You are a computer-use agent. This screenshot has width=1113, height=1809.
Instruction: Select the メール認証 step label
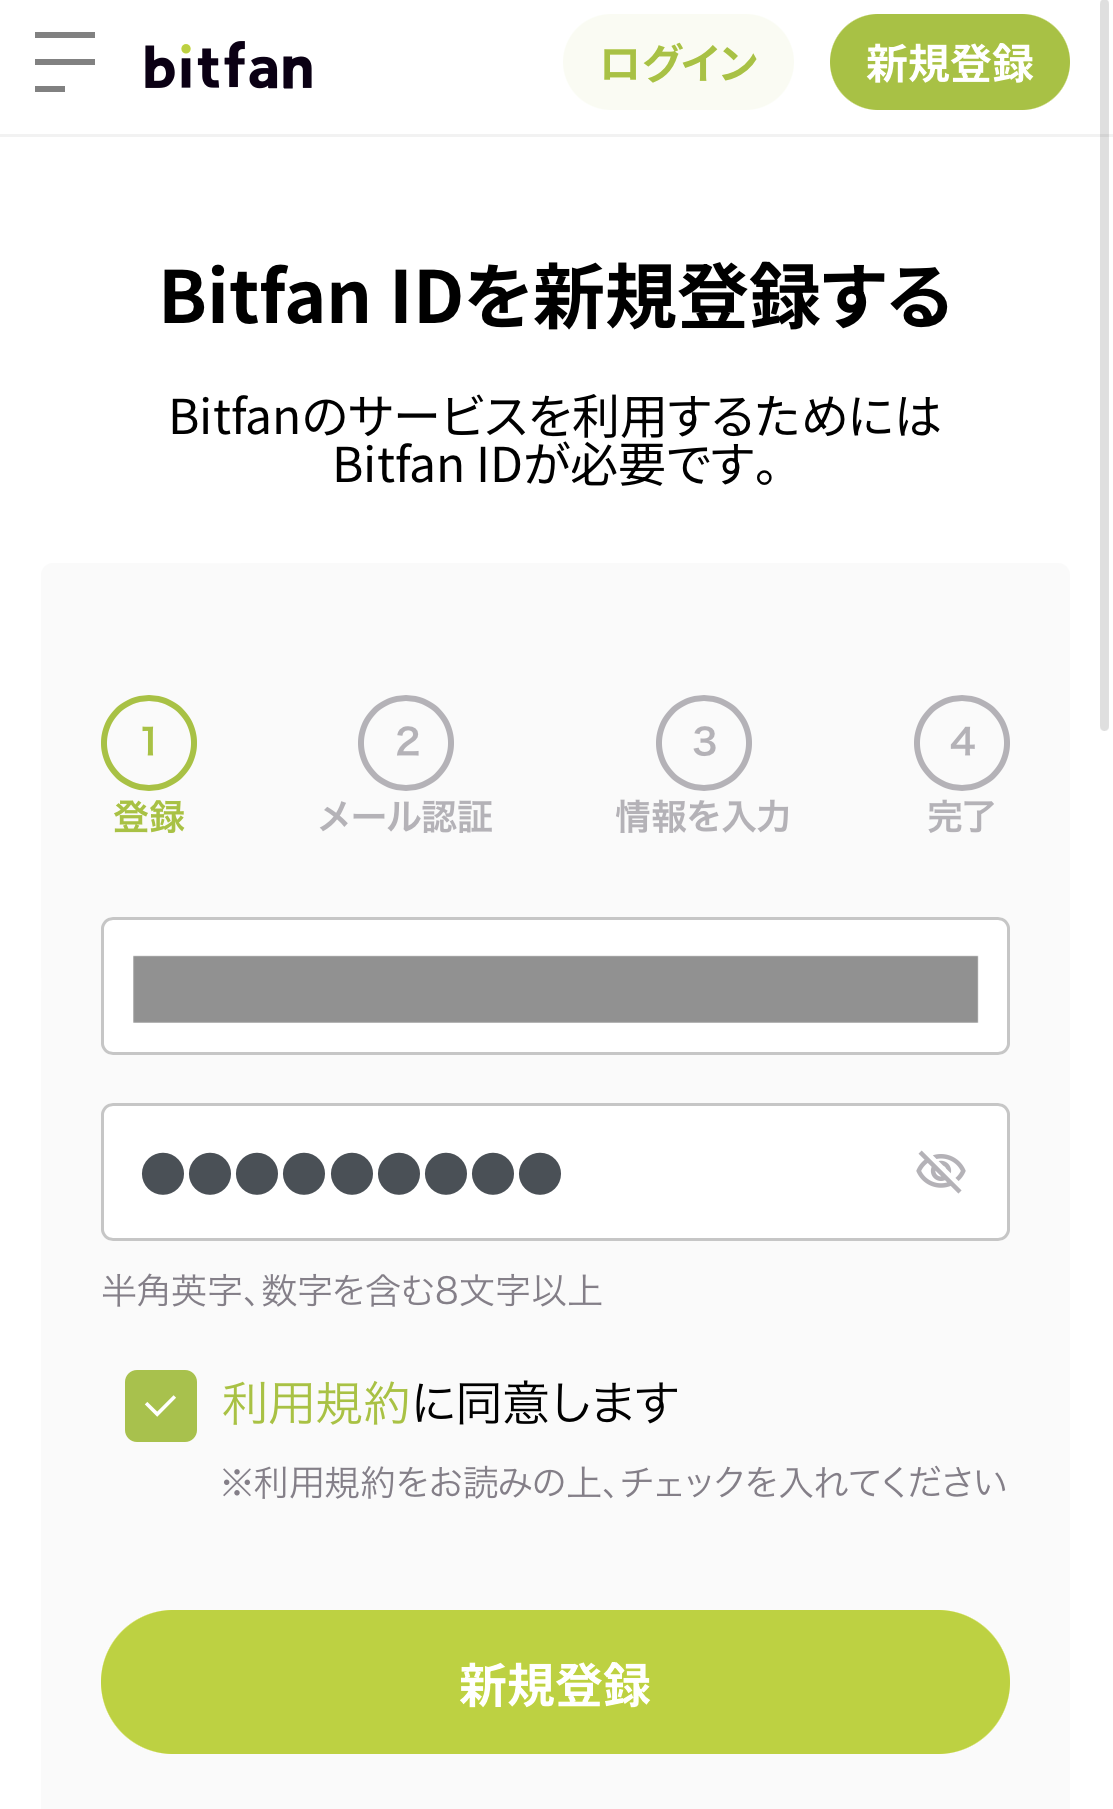tap(406, 817)
